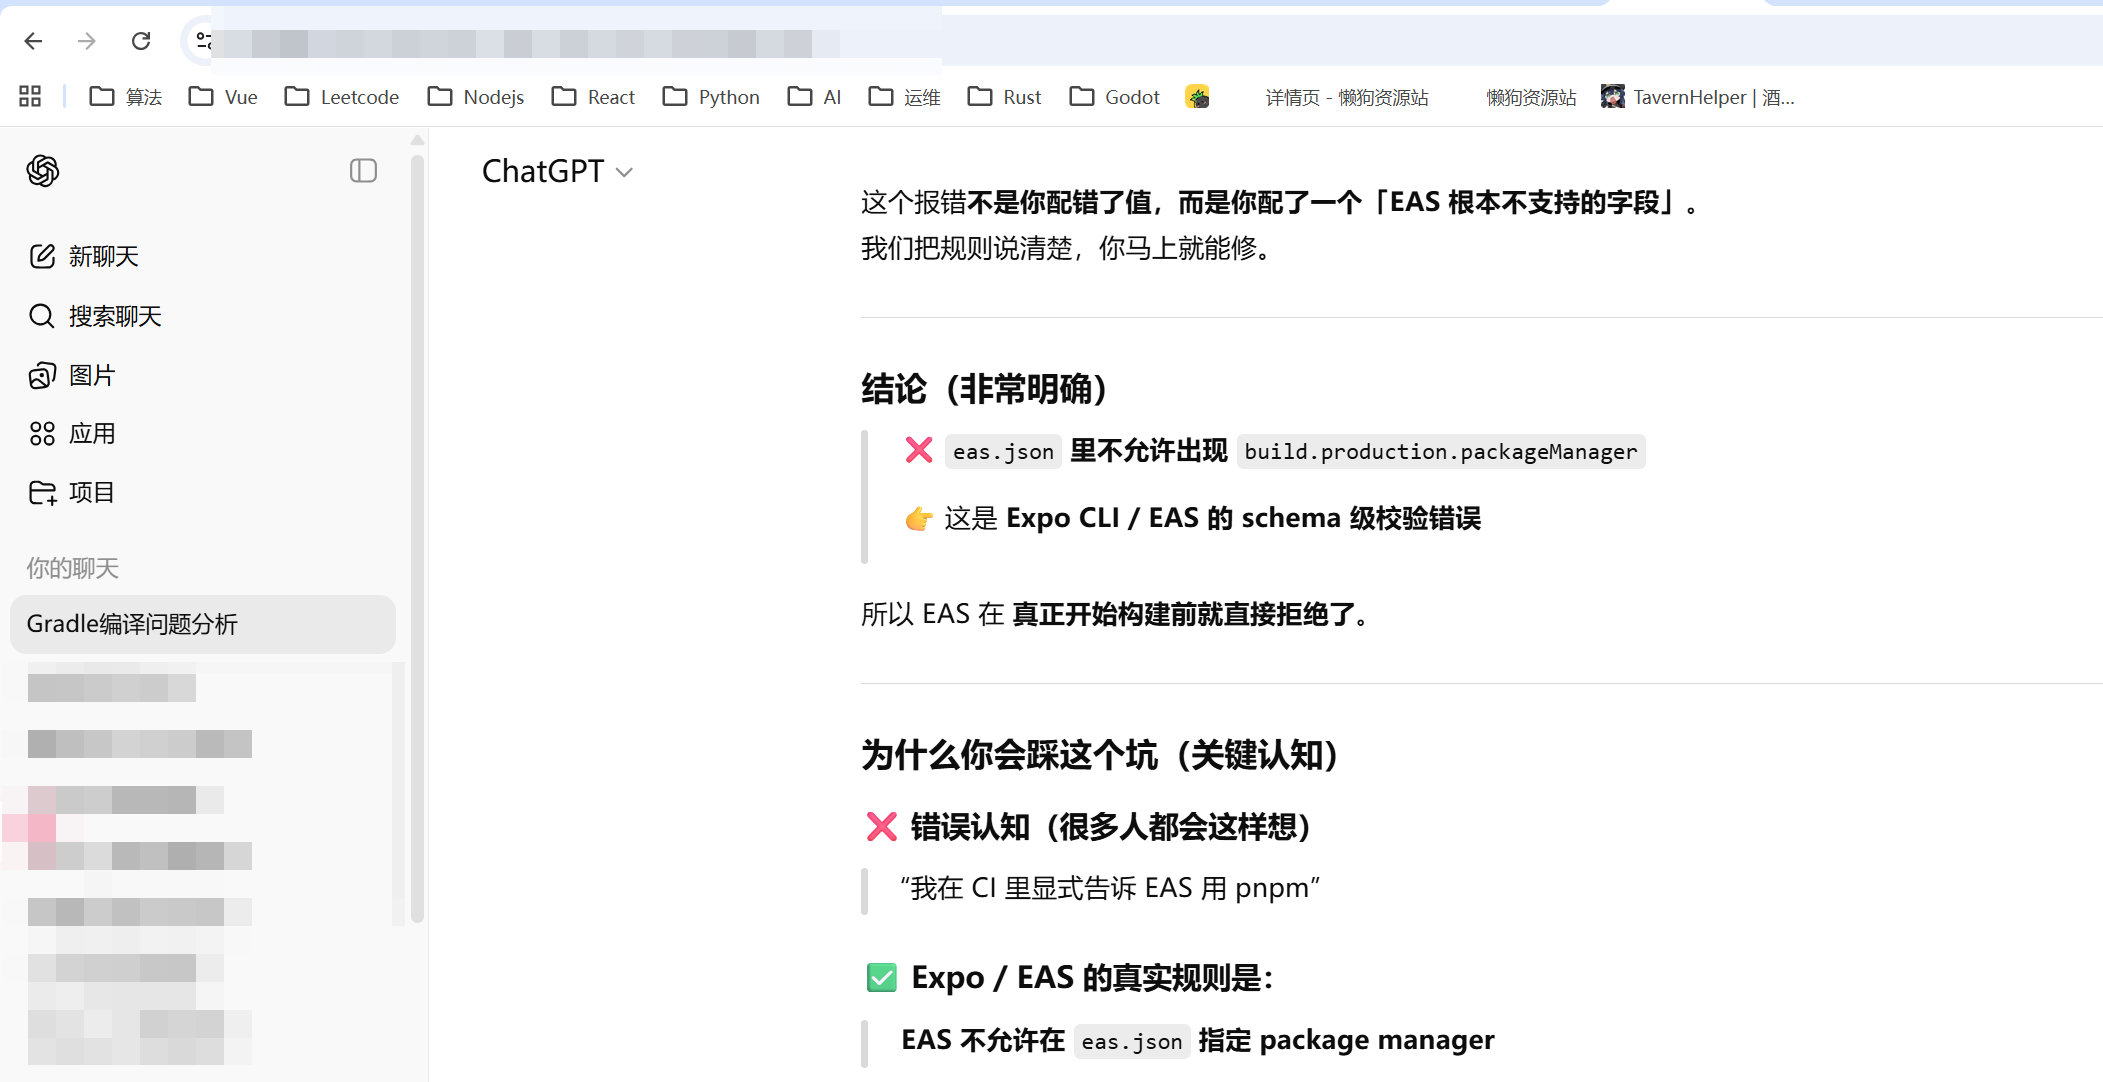Click the eas.json code snippet in conclusion

click(1003, 452)
